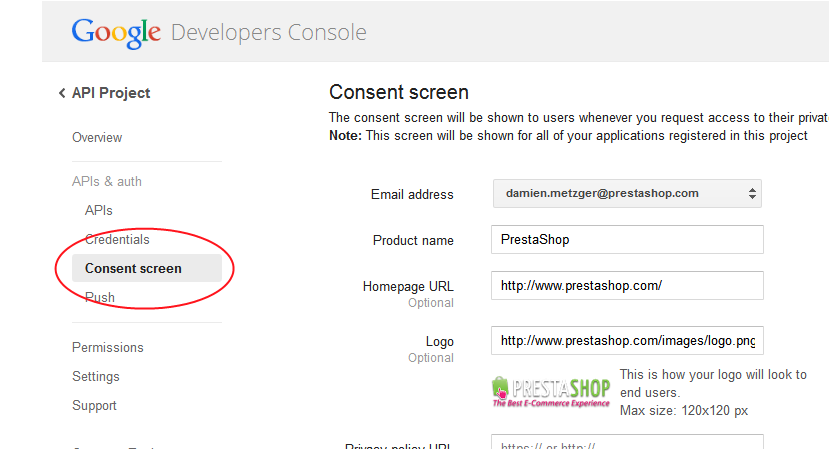Click the Logo URL field
The width and height of the screenshot is (829, 449).
[x=627, y=341]
